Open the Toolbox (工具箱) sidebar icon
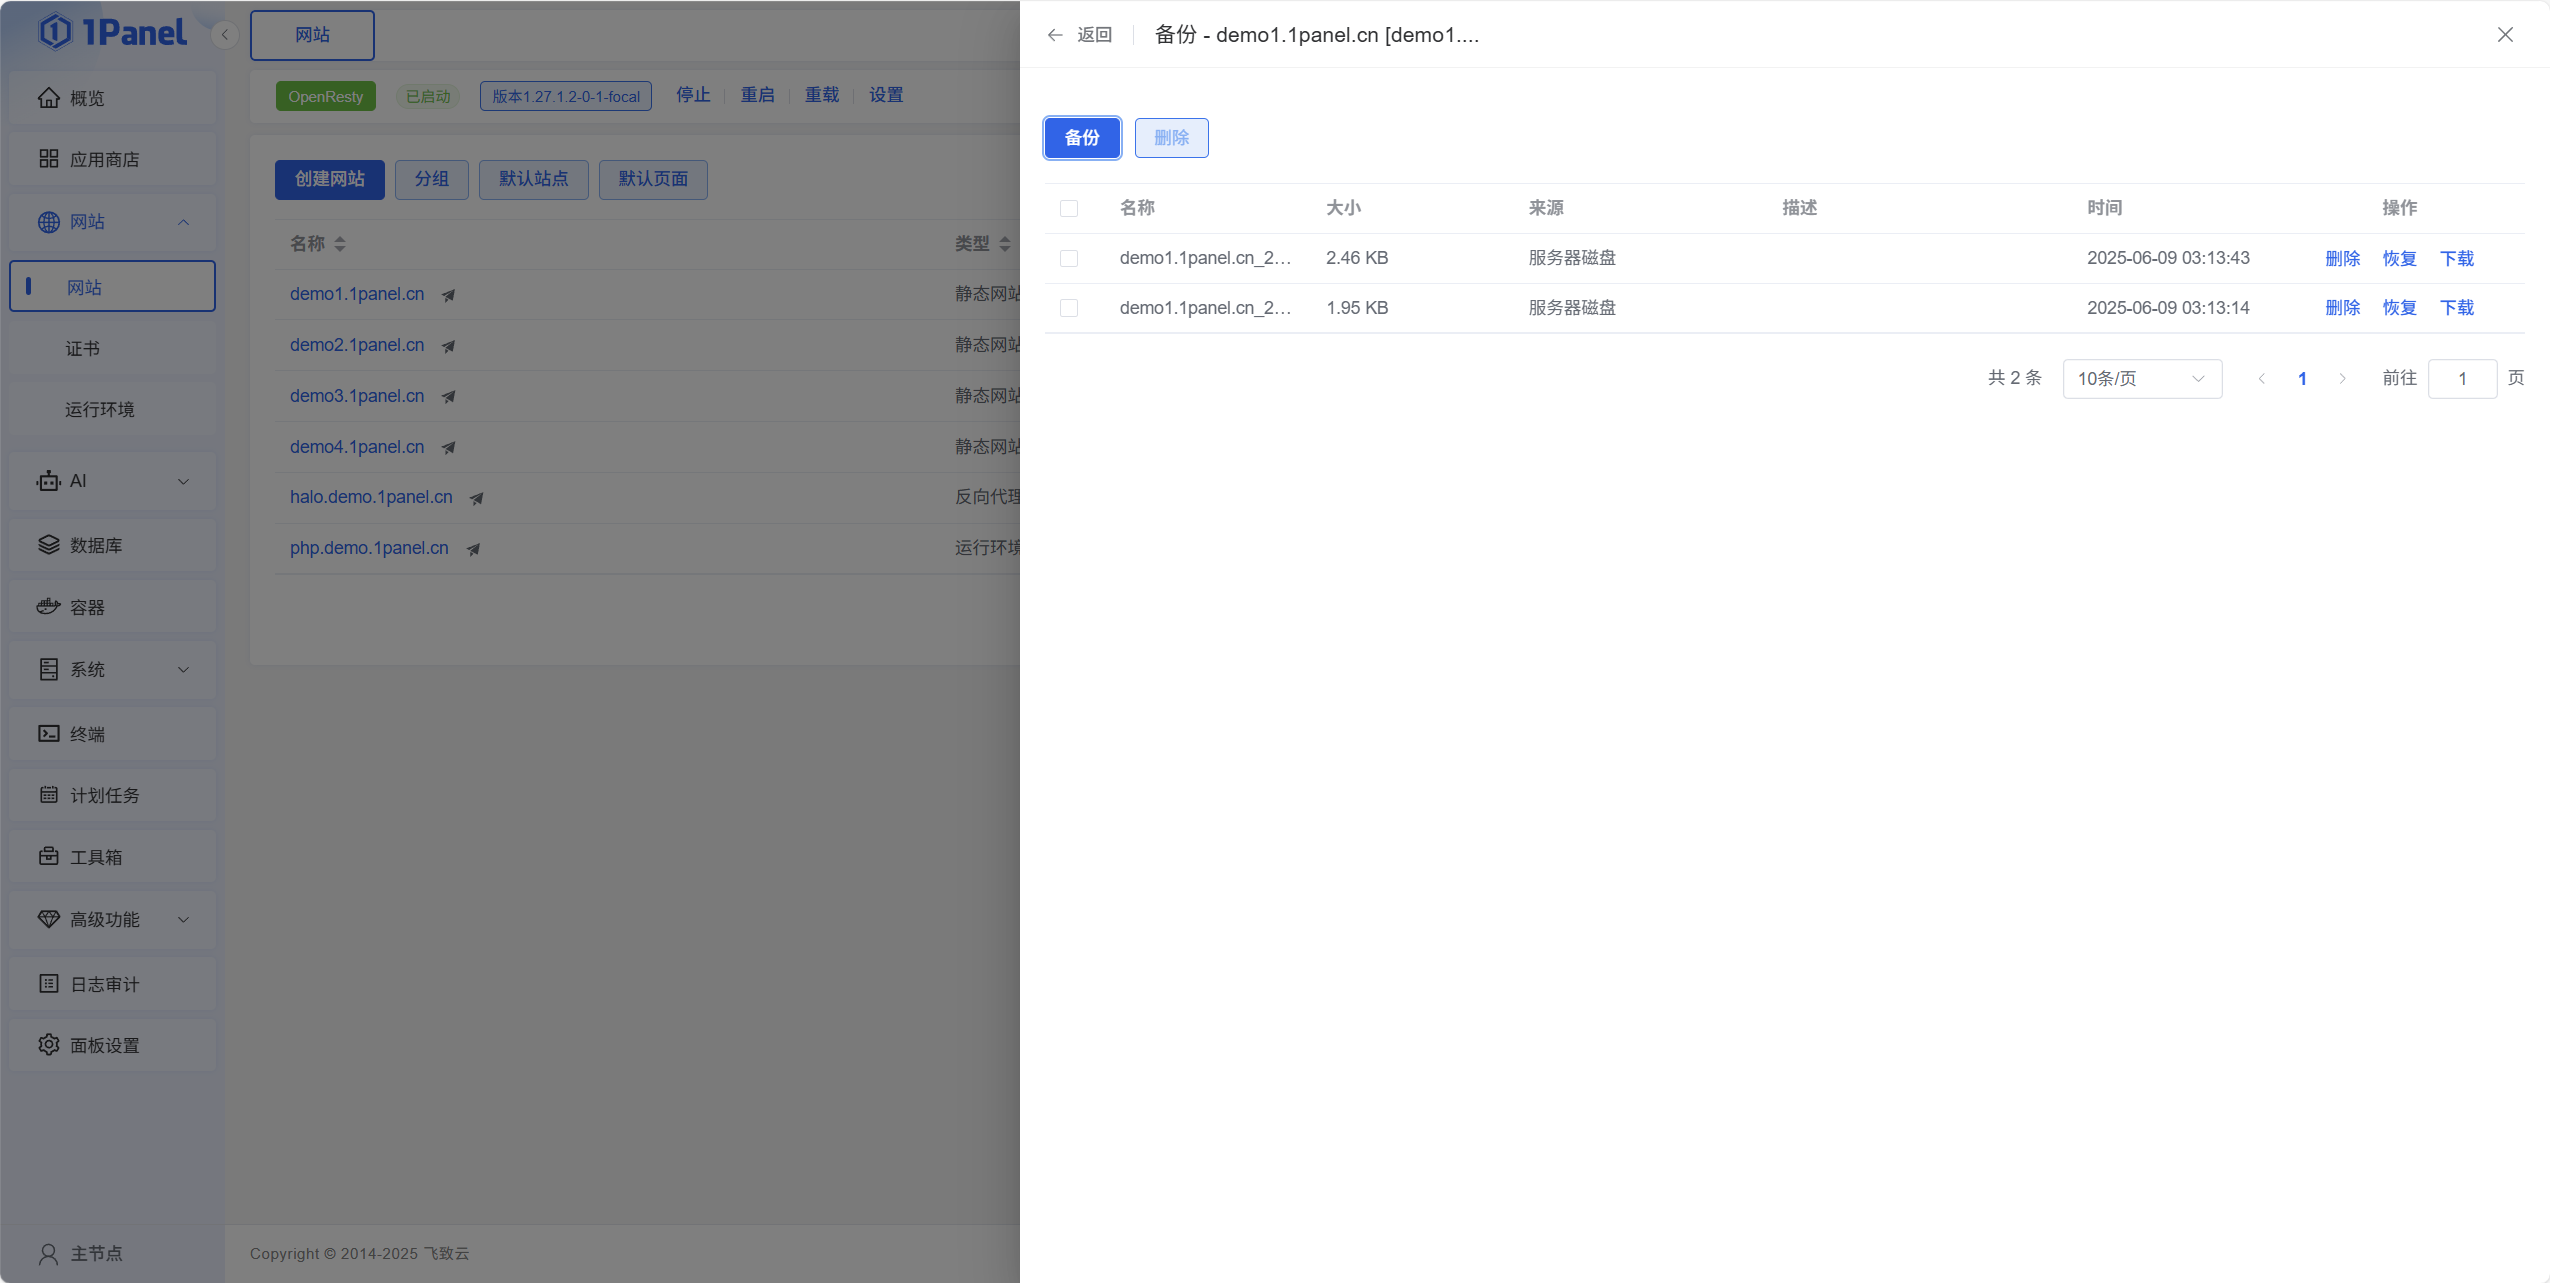Viewport: 2550px width, 1283px height. tap(49, 856)
